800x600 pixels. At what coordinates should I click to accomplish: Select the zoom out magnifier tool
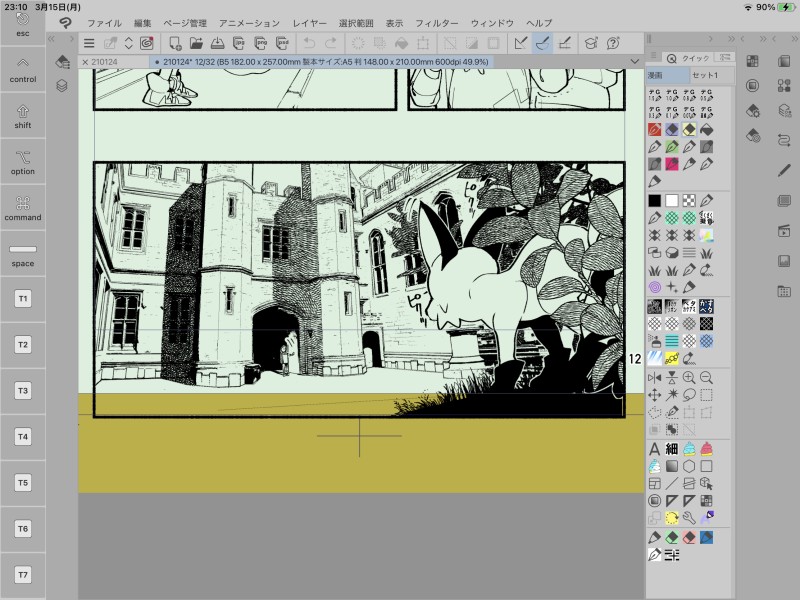click(706, 378)
